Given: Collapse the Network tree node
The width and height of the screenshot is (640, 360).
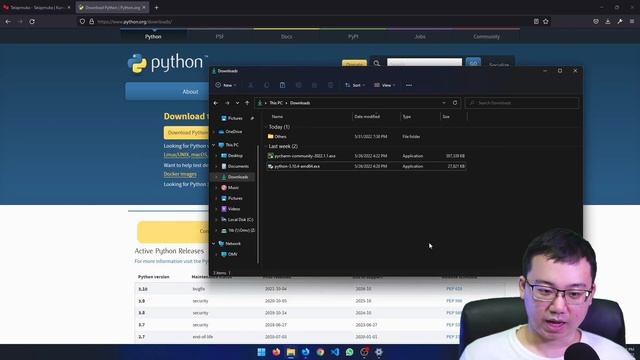Looking at the screenshot, I should pyautogui.click(x=213, y=244).
